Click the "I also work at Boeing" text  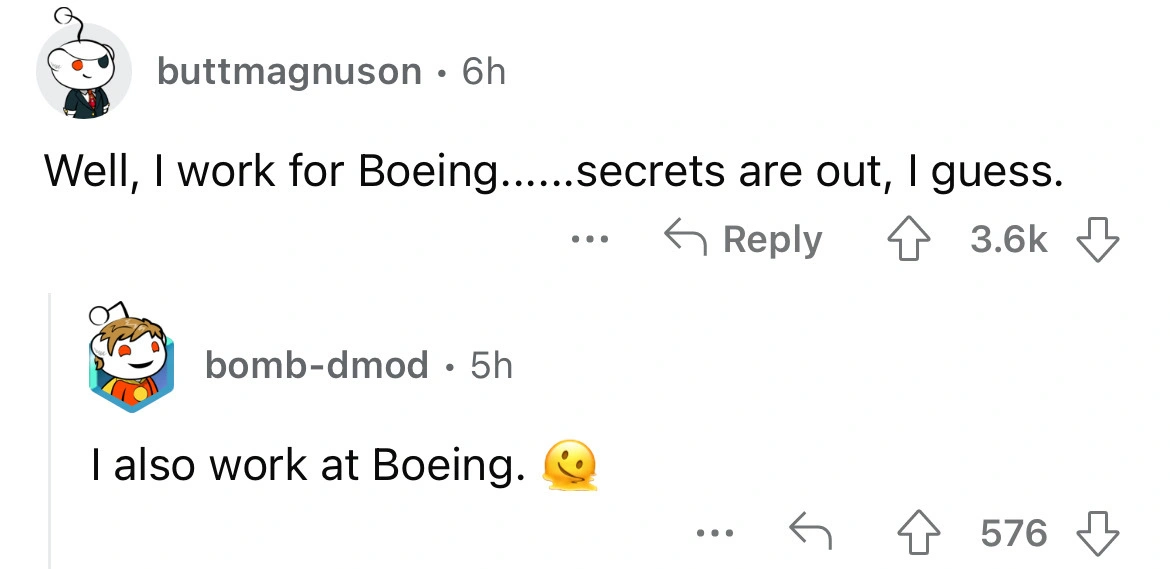(305, 466)
